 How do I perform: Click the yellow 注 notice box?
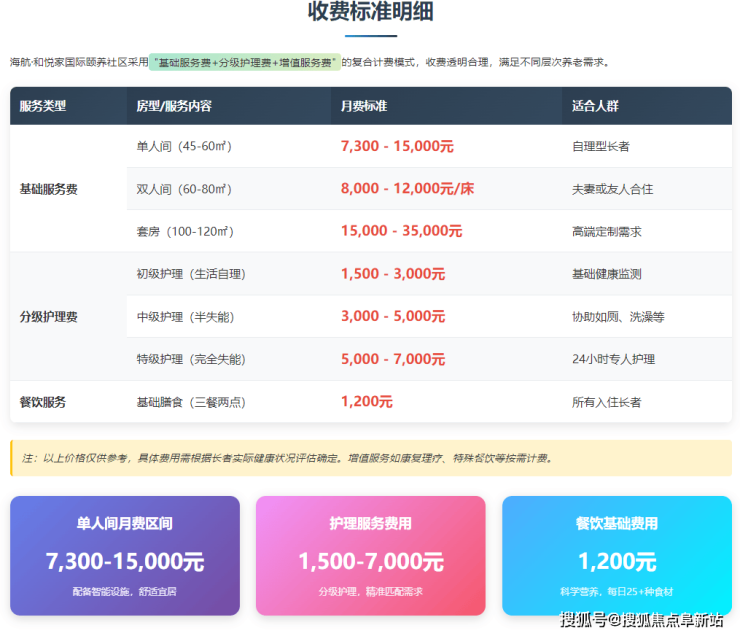pyautogui.click(x=370, y=458)
